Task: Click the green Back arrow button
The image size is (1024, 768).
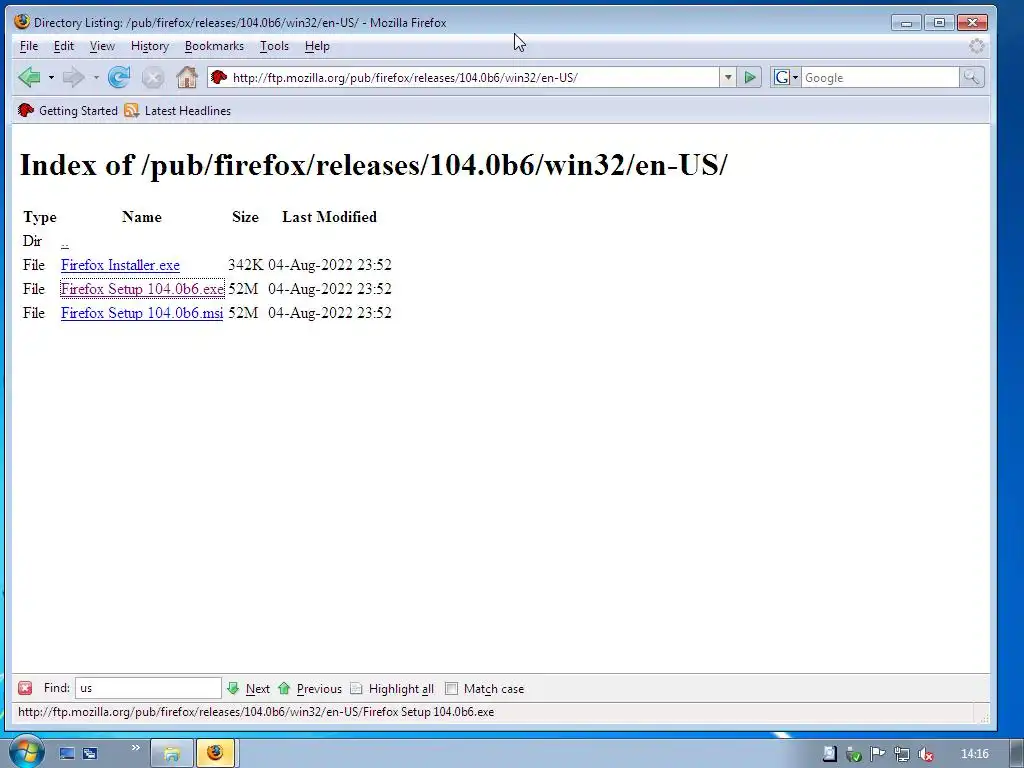Action: point(29,78)
